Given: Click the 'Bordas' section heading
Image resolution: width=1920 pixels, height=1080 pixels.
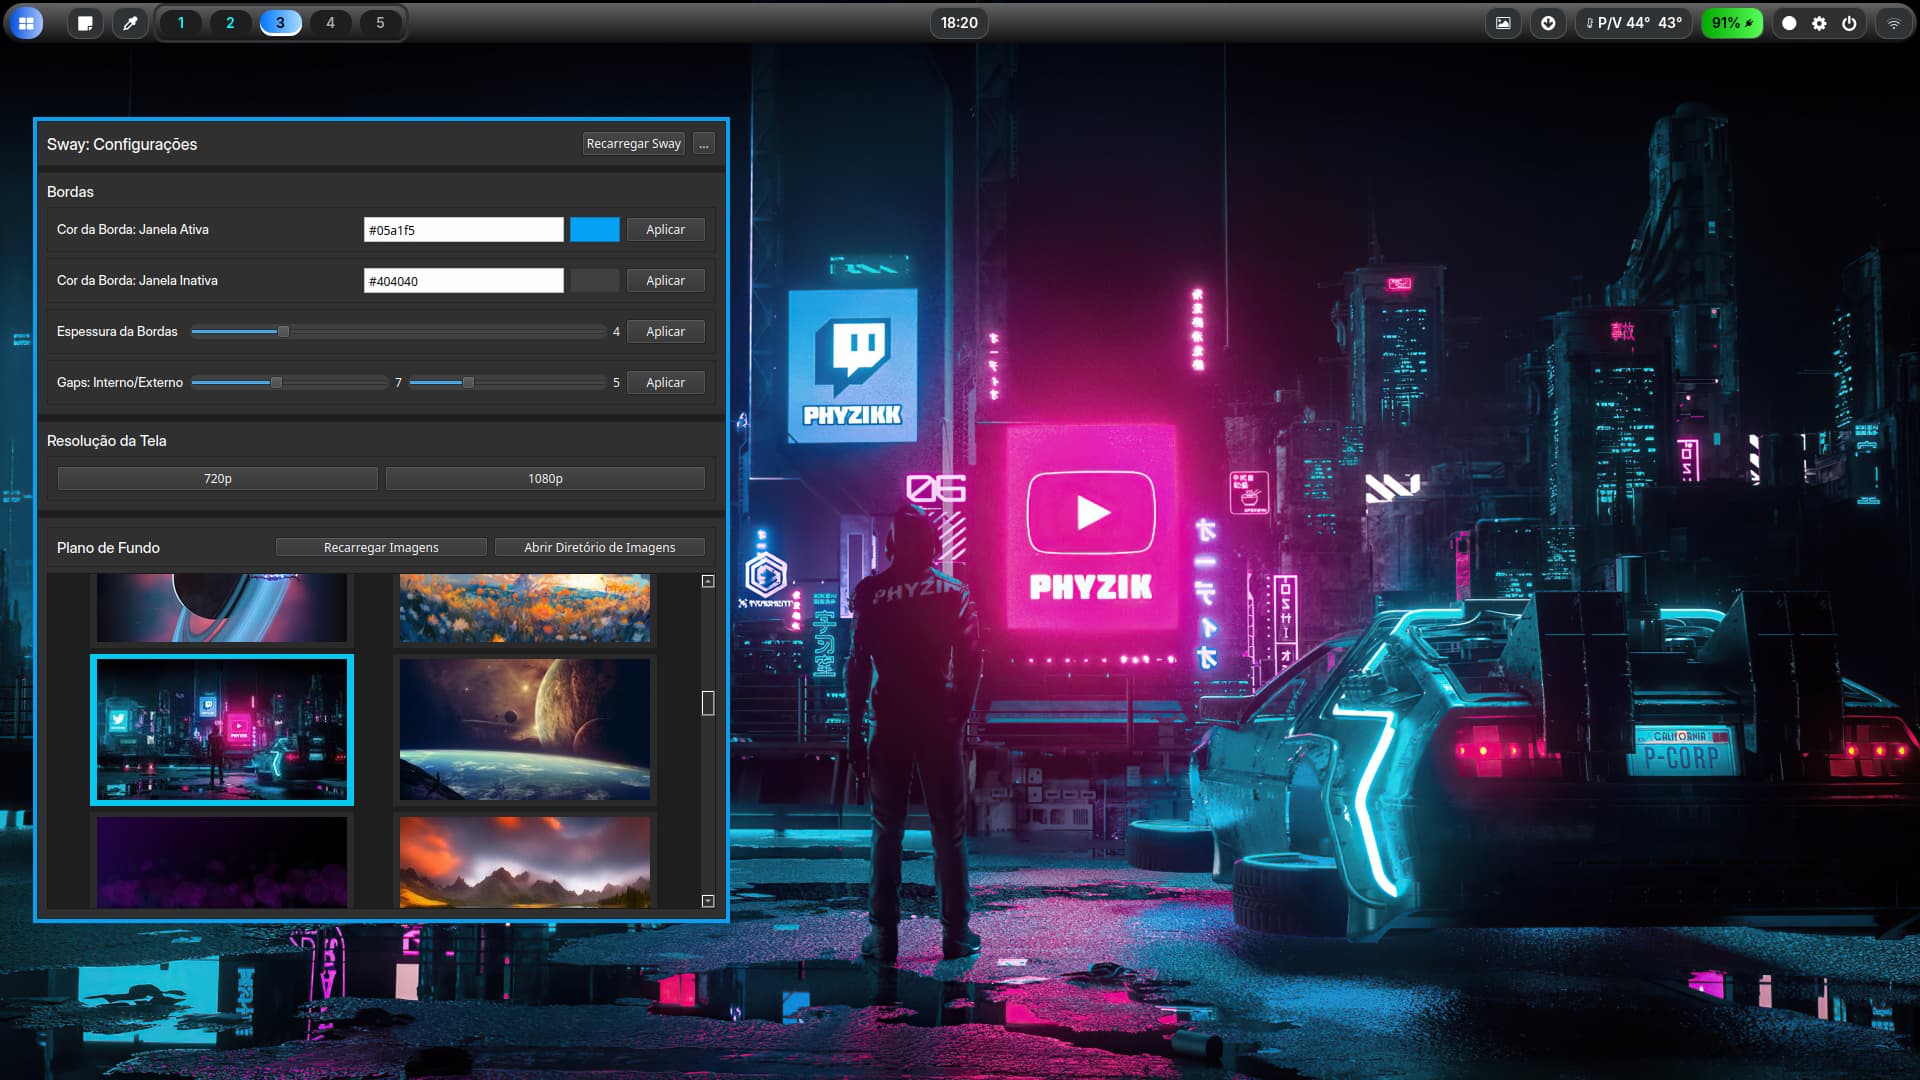Looking at the screenshot, I should click(70, 192).
